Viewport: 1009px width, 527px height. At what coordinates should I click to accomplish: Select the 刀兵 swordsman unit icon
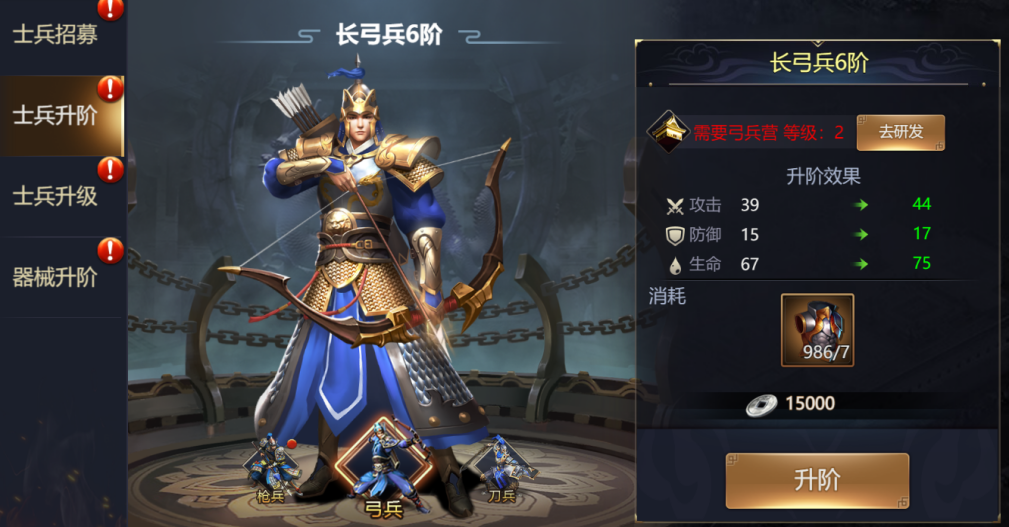click(x=502, y=470)
